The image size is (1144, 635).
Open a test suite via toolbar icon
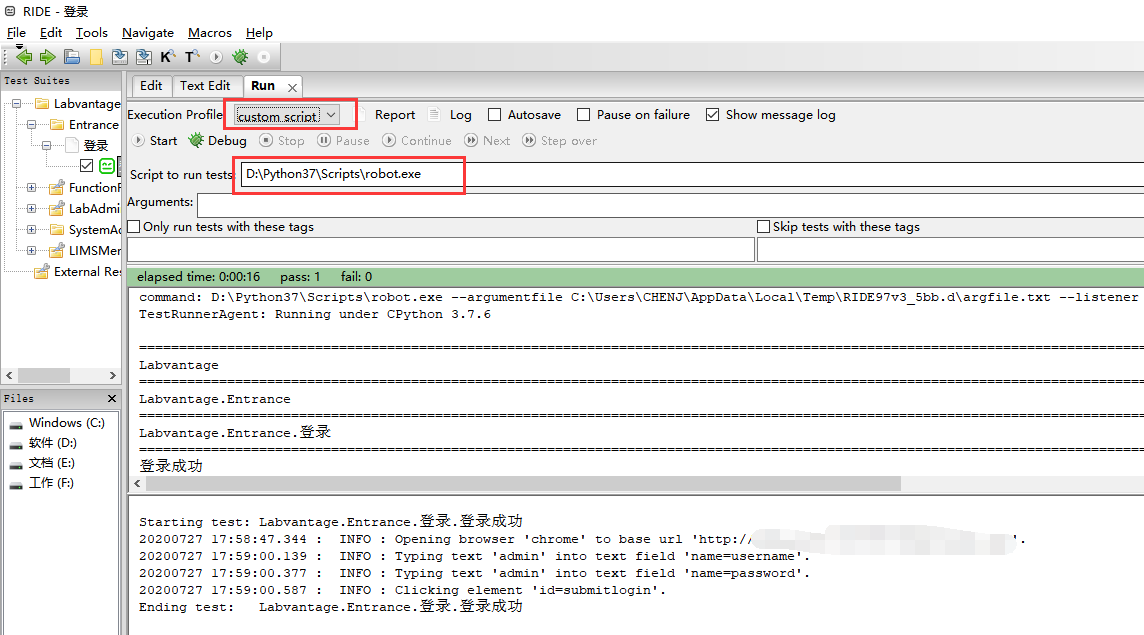[x=71, y=56]
